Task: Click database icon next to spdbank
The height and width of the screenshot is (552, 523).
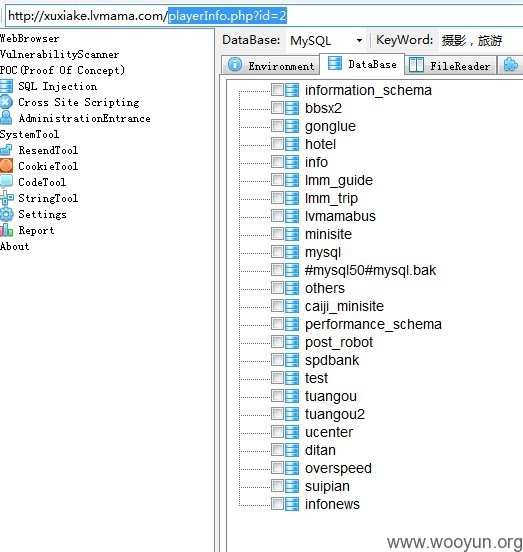Action: [x=292, y=360]
